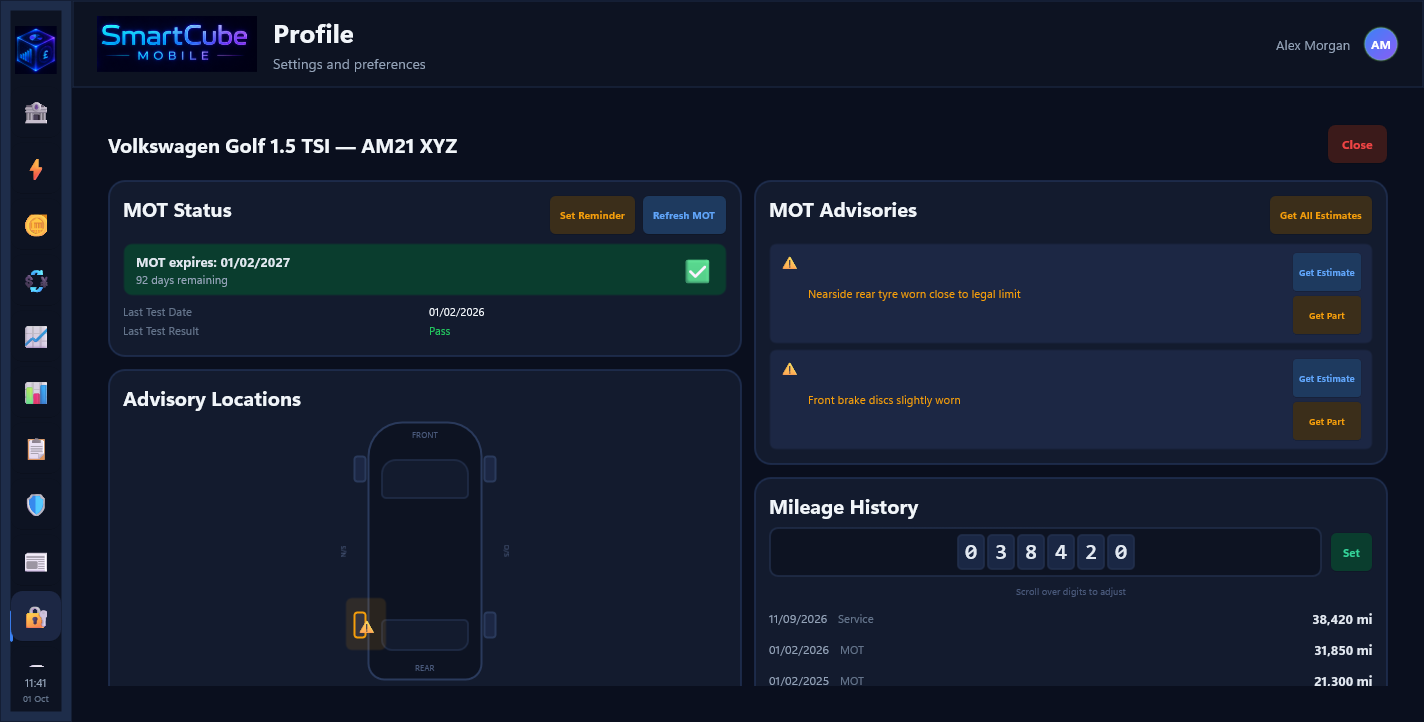Click the odometer digit 8
The width and height of the screenshot is (1424, 722).
point(1030,552)
